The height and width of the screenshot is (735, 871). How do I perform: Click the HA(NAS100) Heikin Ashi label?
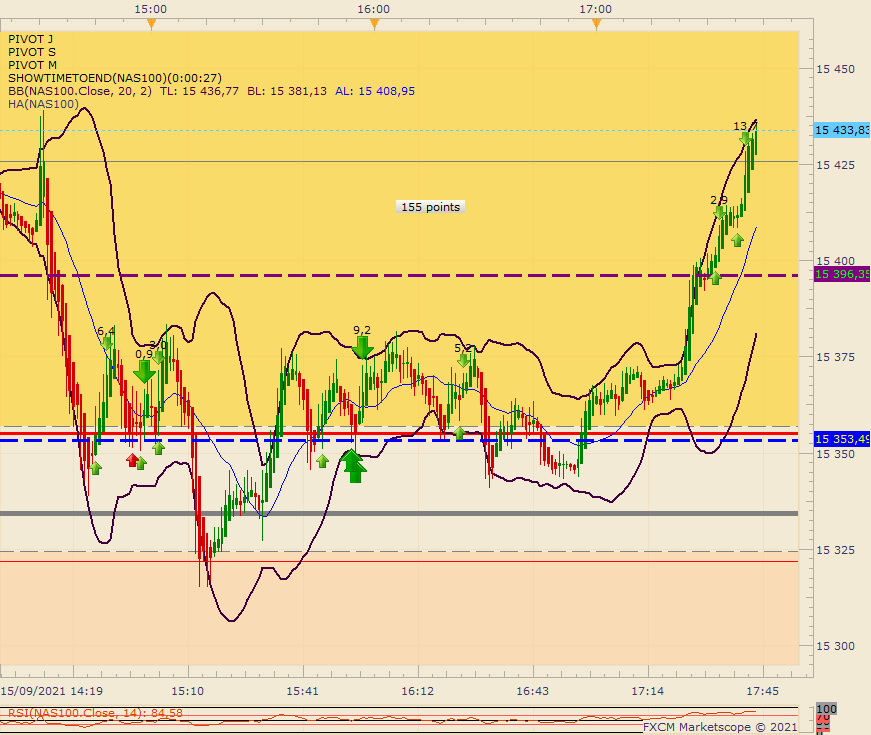[x=43, y=104]
